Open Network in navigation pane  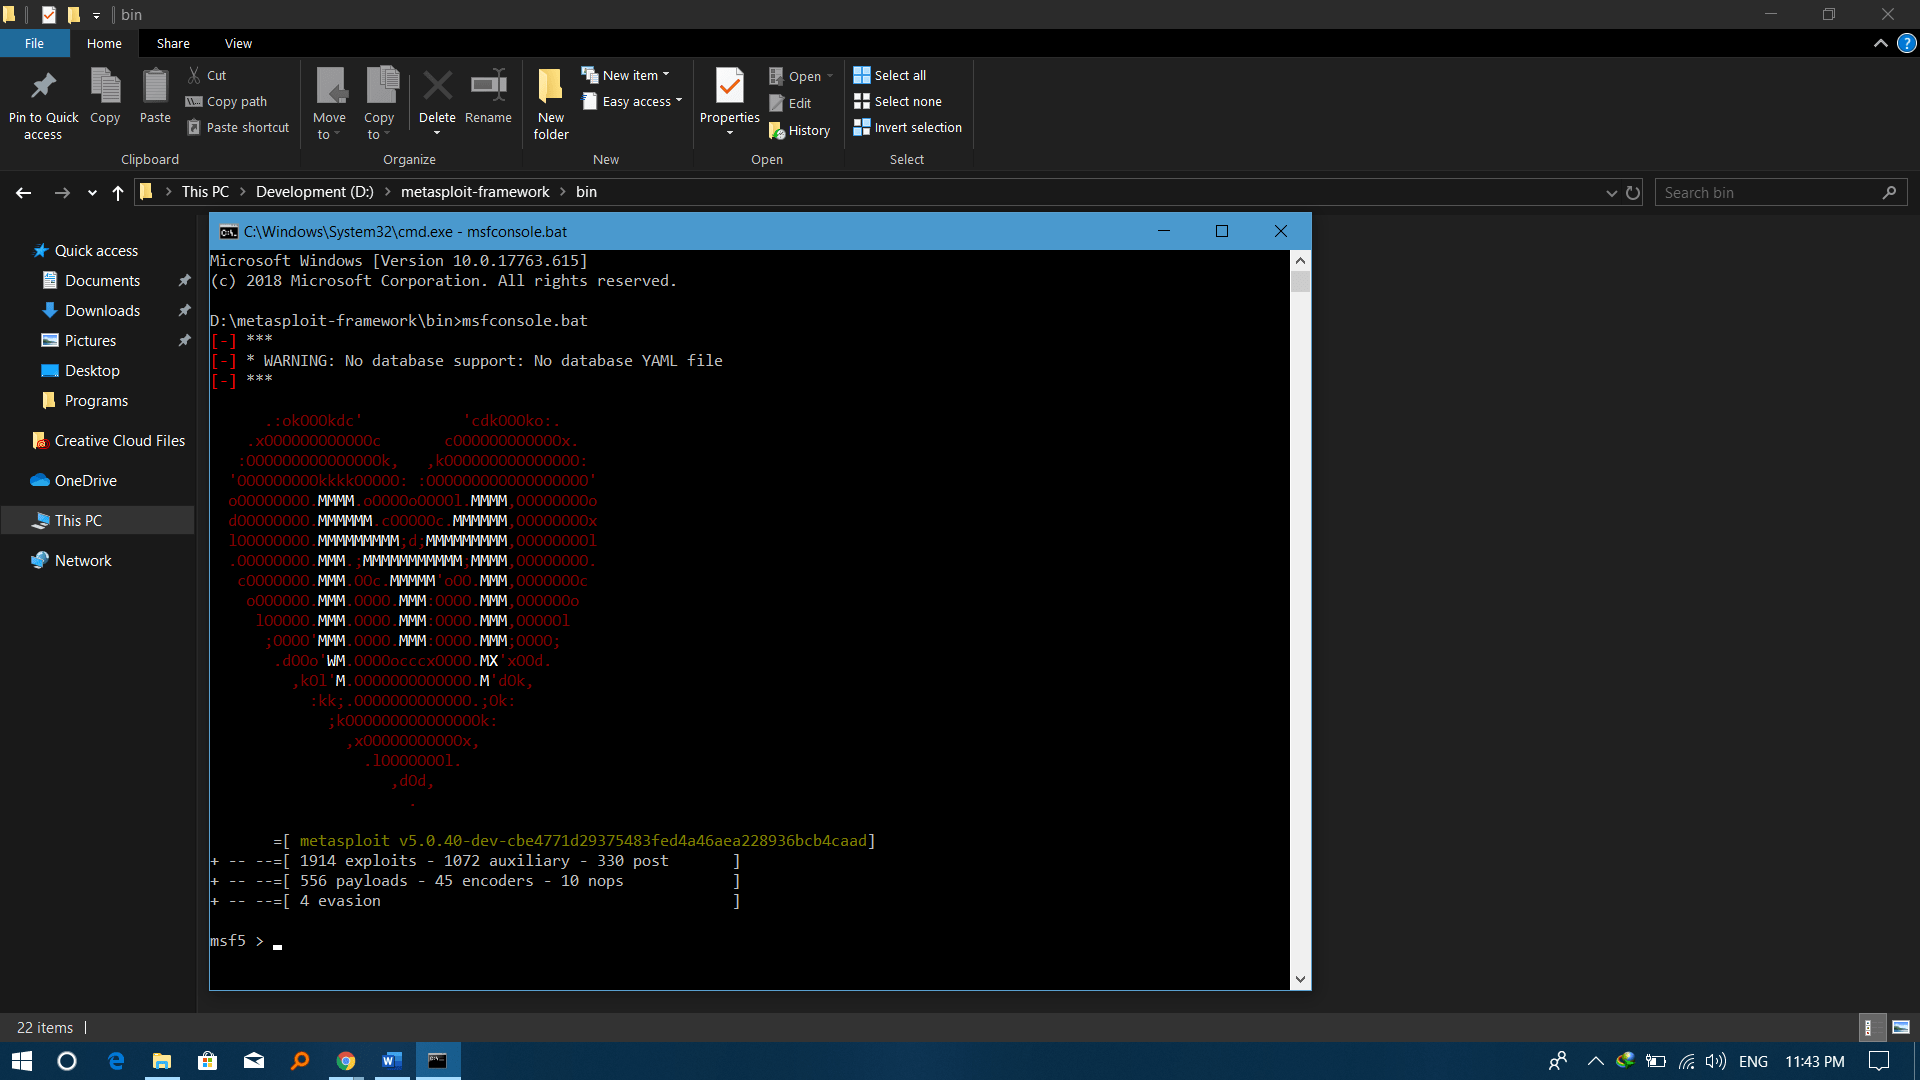pos(83,560)
